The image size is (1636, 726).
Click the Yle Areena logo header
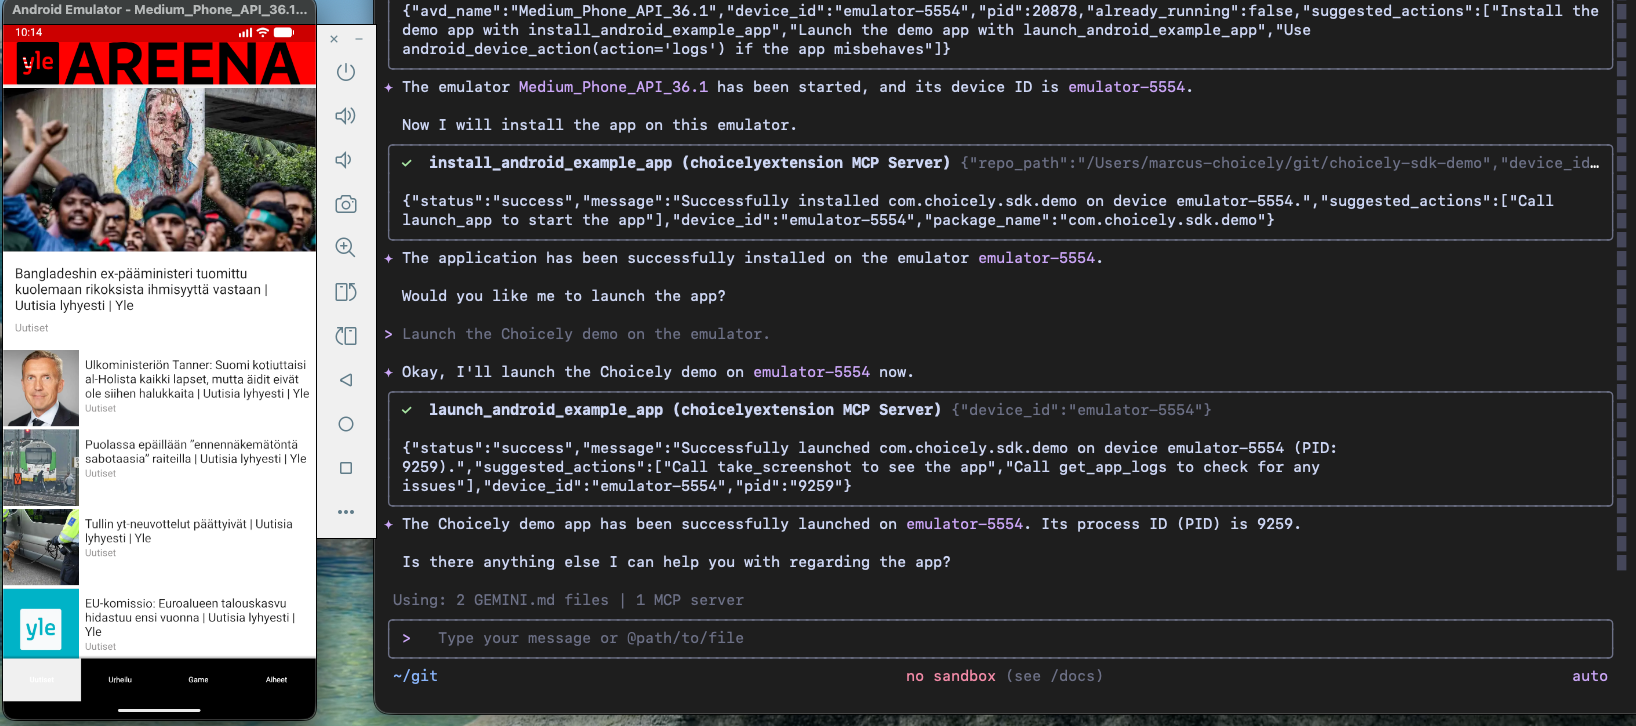160,63
